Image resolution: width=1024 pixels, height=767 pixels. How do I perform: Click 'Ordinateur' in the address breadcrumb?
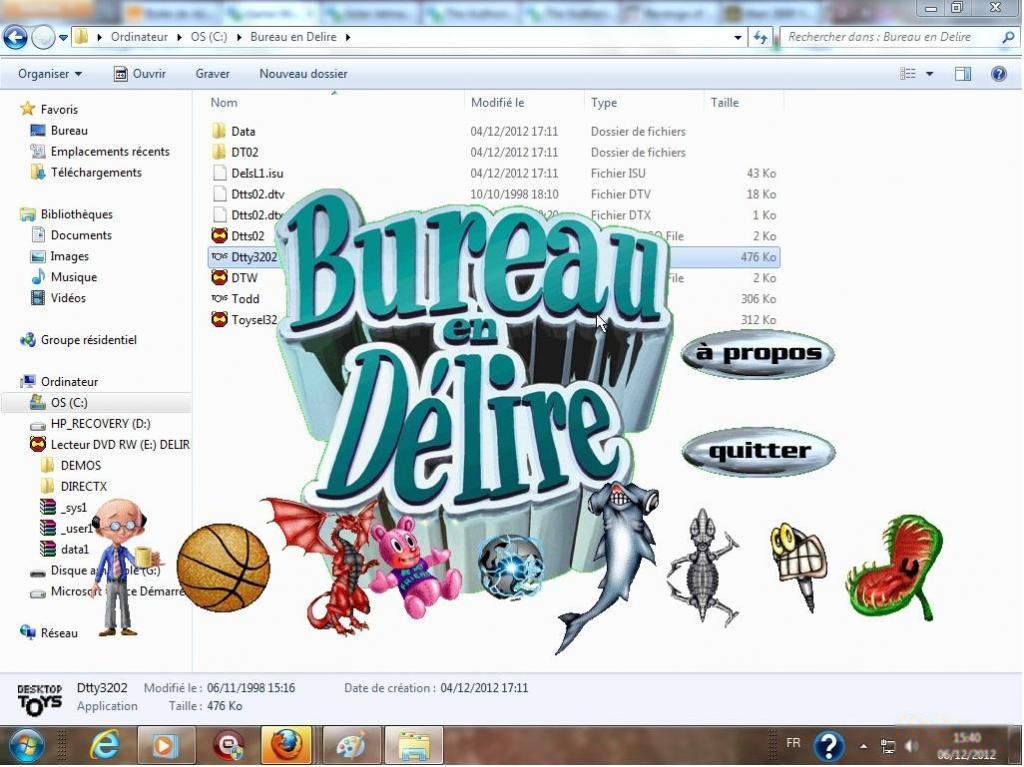[139, 37]
